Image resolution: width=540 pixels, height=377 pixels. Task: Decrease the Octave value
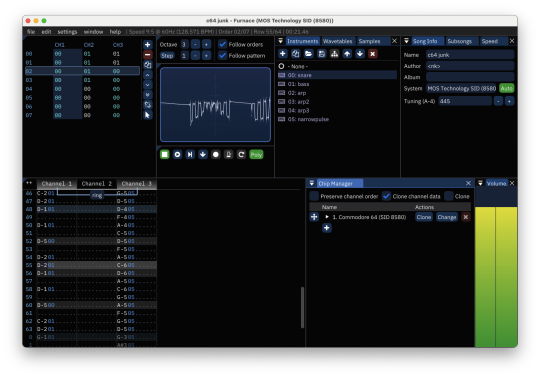pos(195,44)
